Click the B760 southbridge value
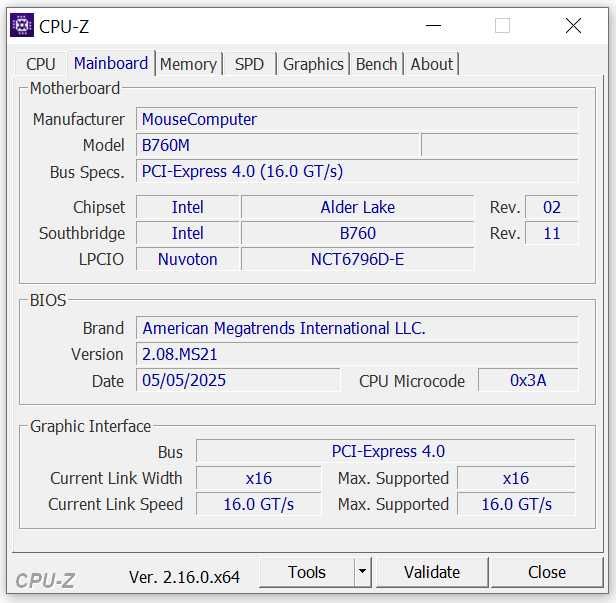The height and width of the screenshot is (603, 616). tap(358, 233)
